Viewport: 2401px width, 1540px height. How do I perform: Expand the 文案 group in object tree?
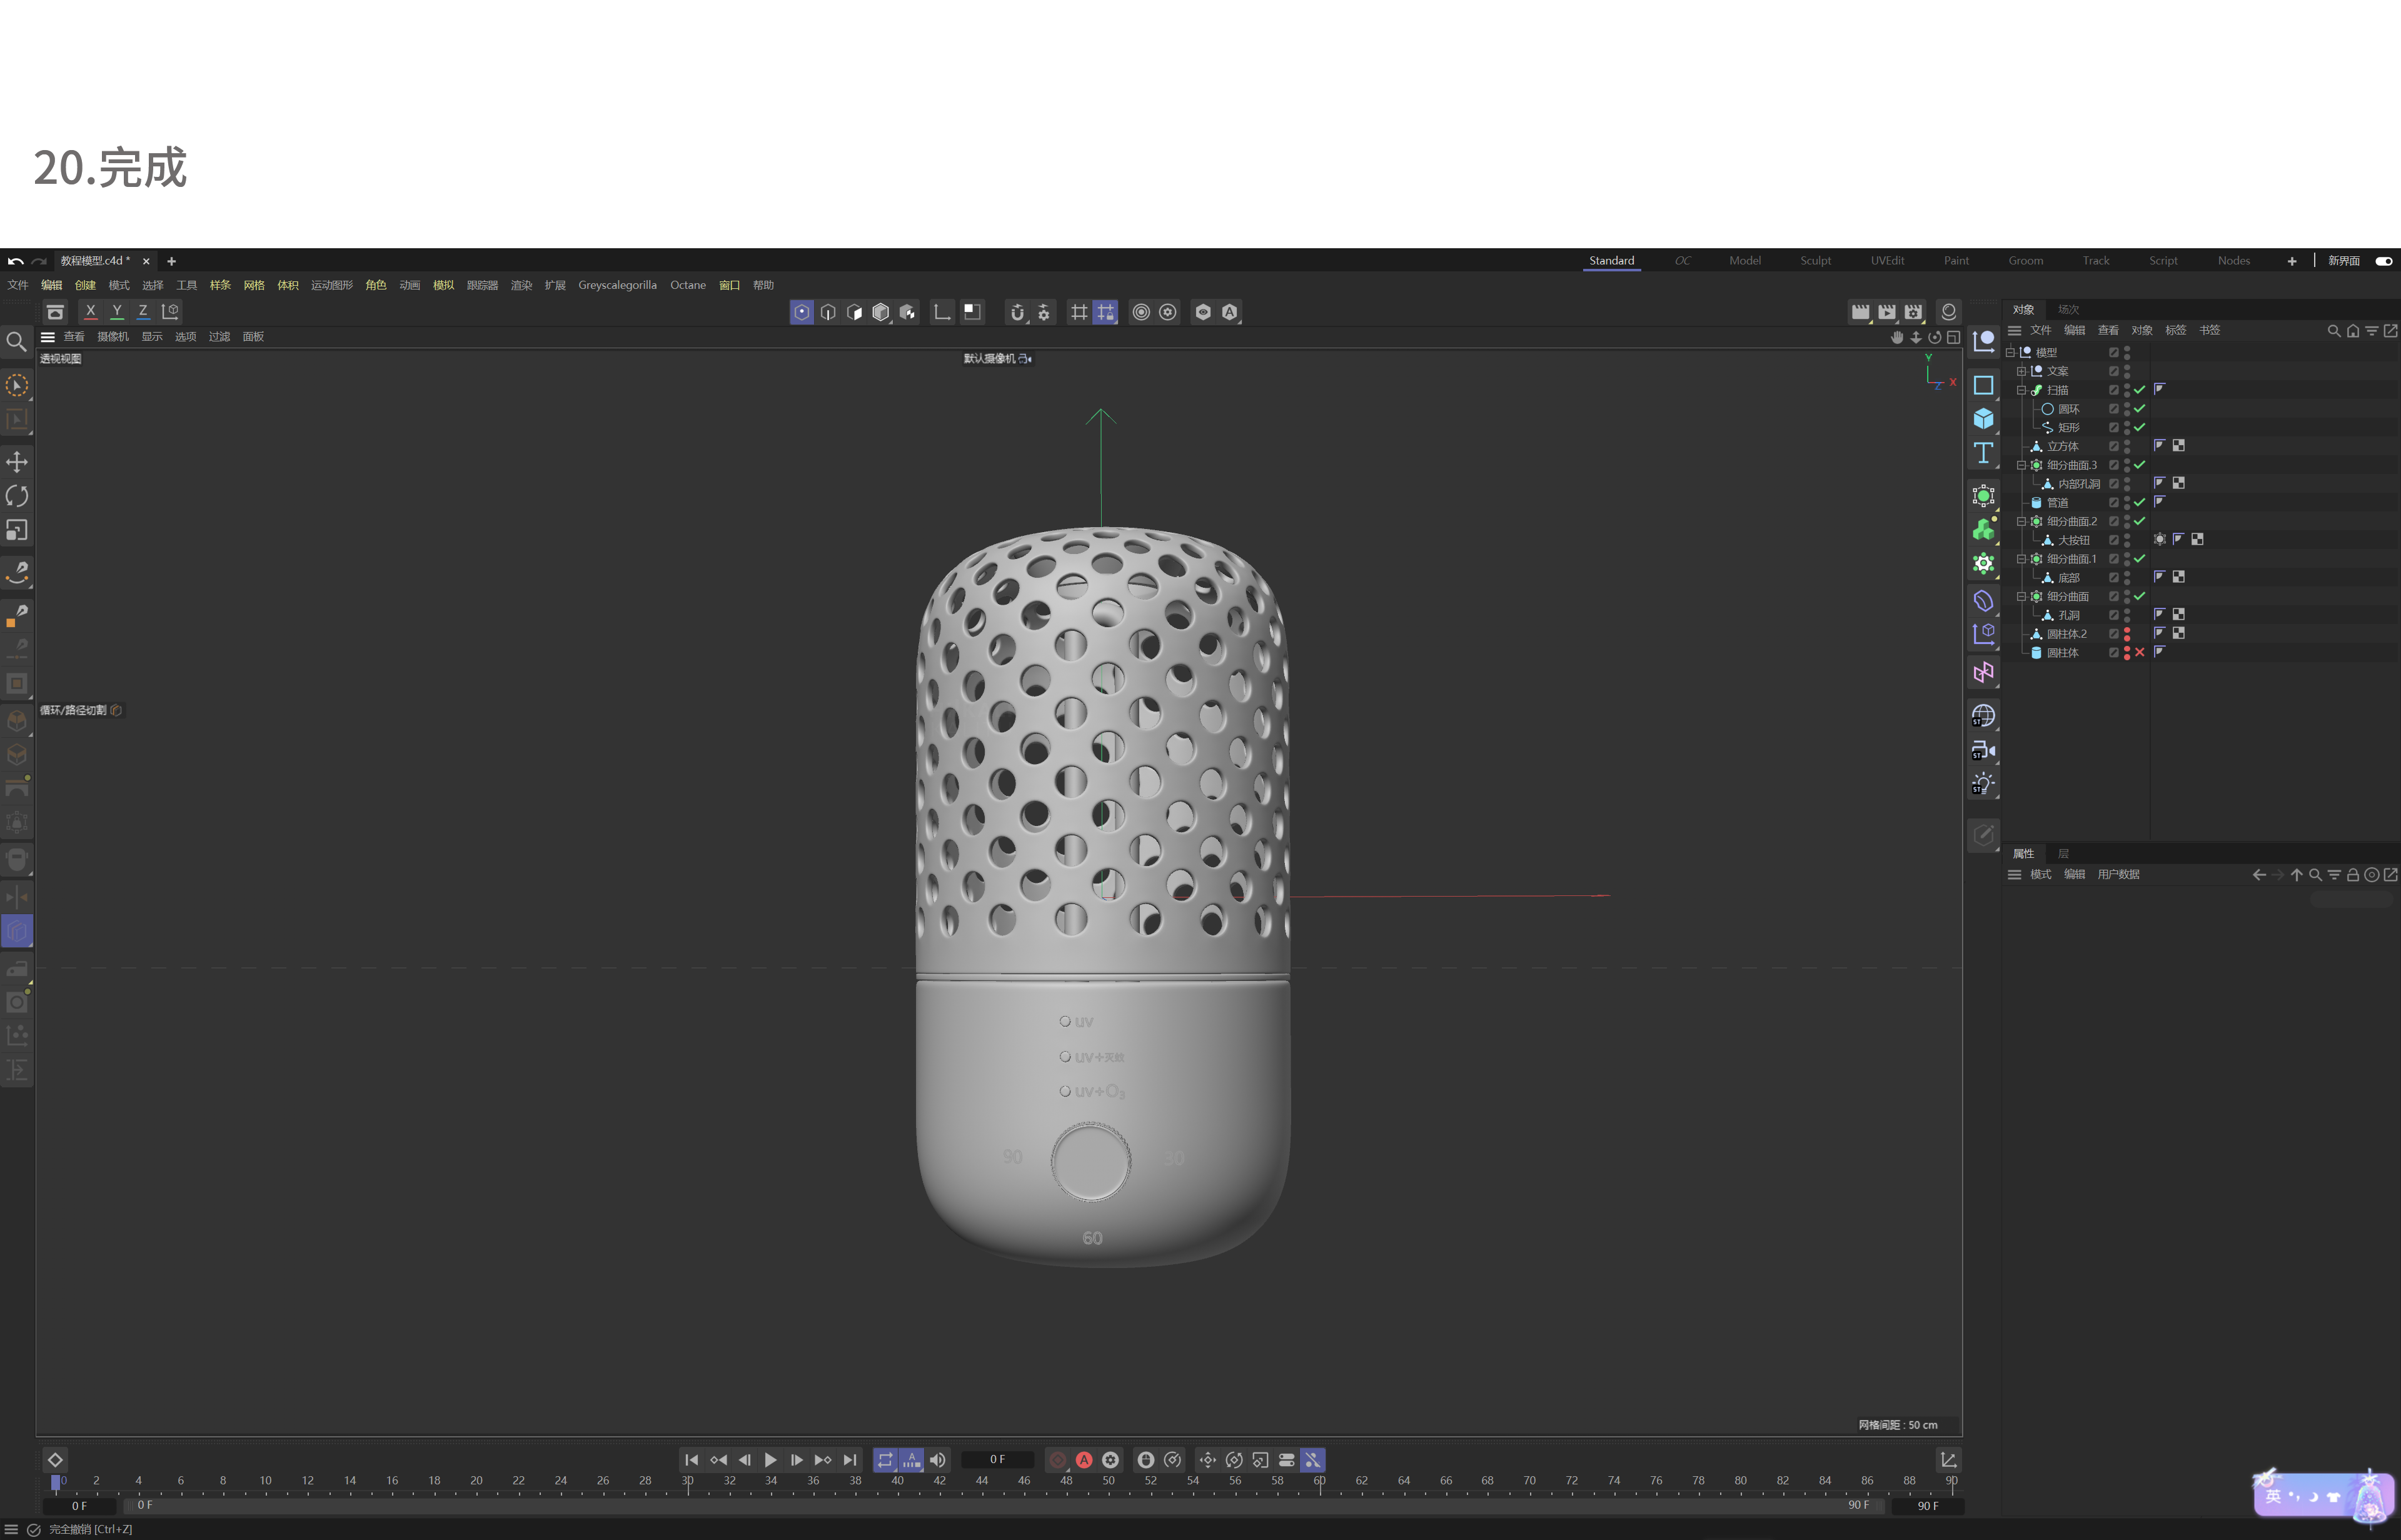point(2021,371)
